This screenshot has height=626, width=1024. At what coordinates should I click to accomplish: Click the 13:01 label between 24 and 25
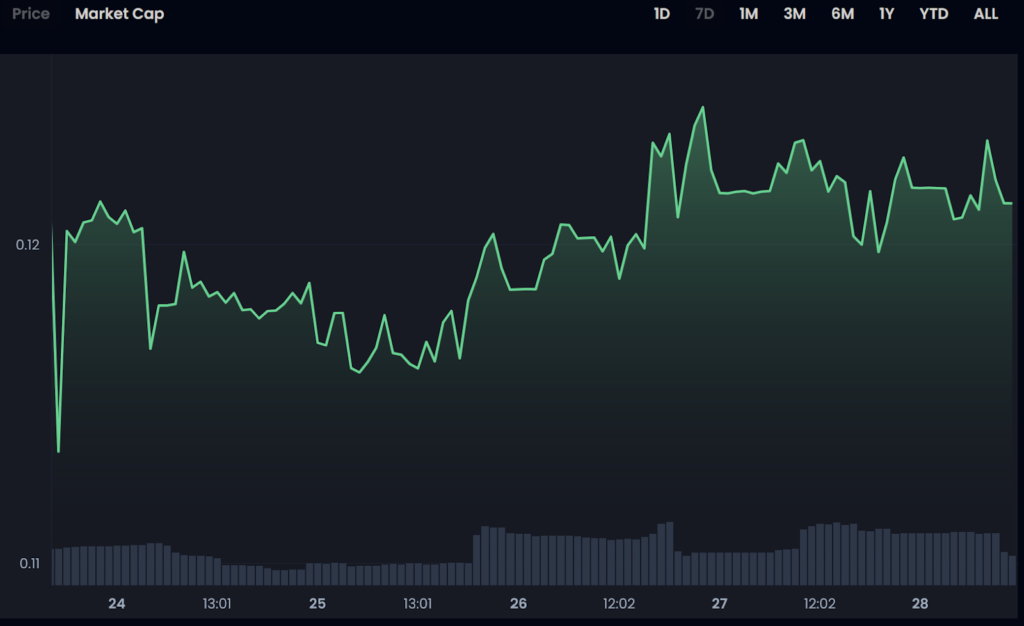(x=217, y=604)
